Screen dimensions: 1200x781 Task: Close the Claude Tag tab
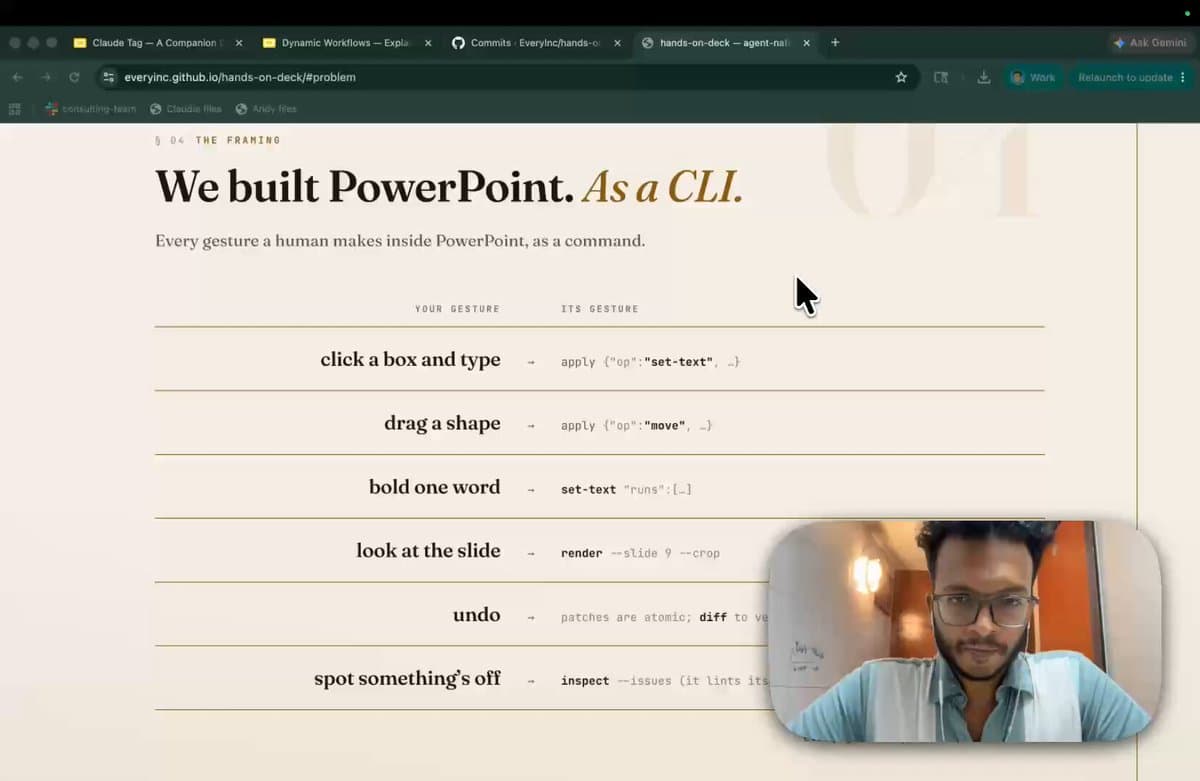pos(238,43)
